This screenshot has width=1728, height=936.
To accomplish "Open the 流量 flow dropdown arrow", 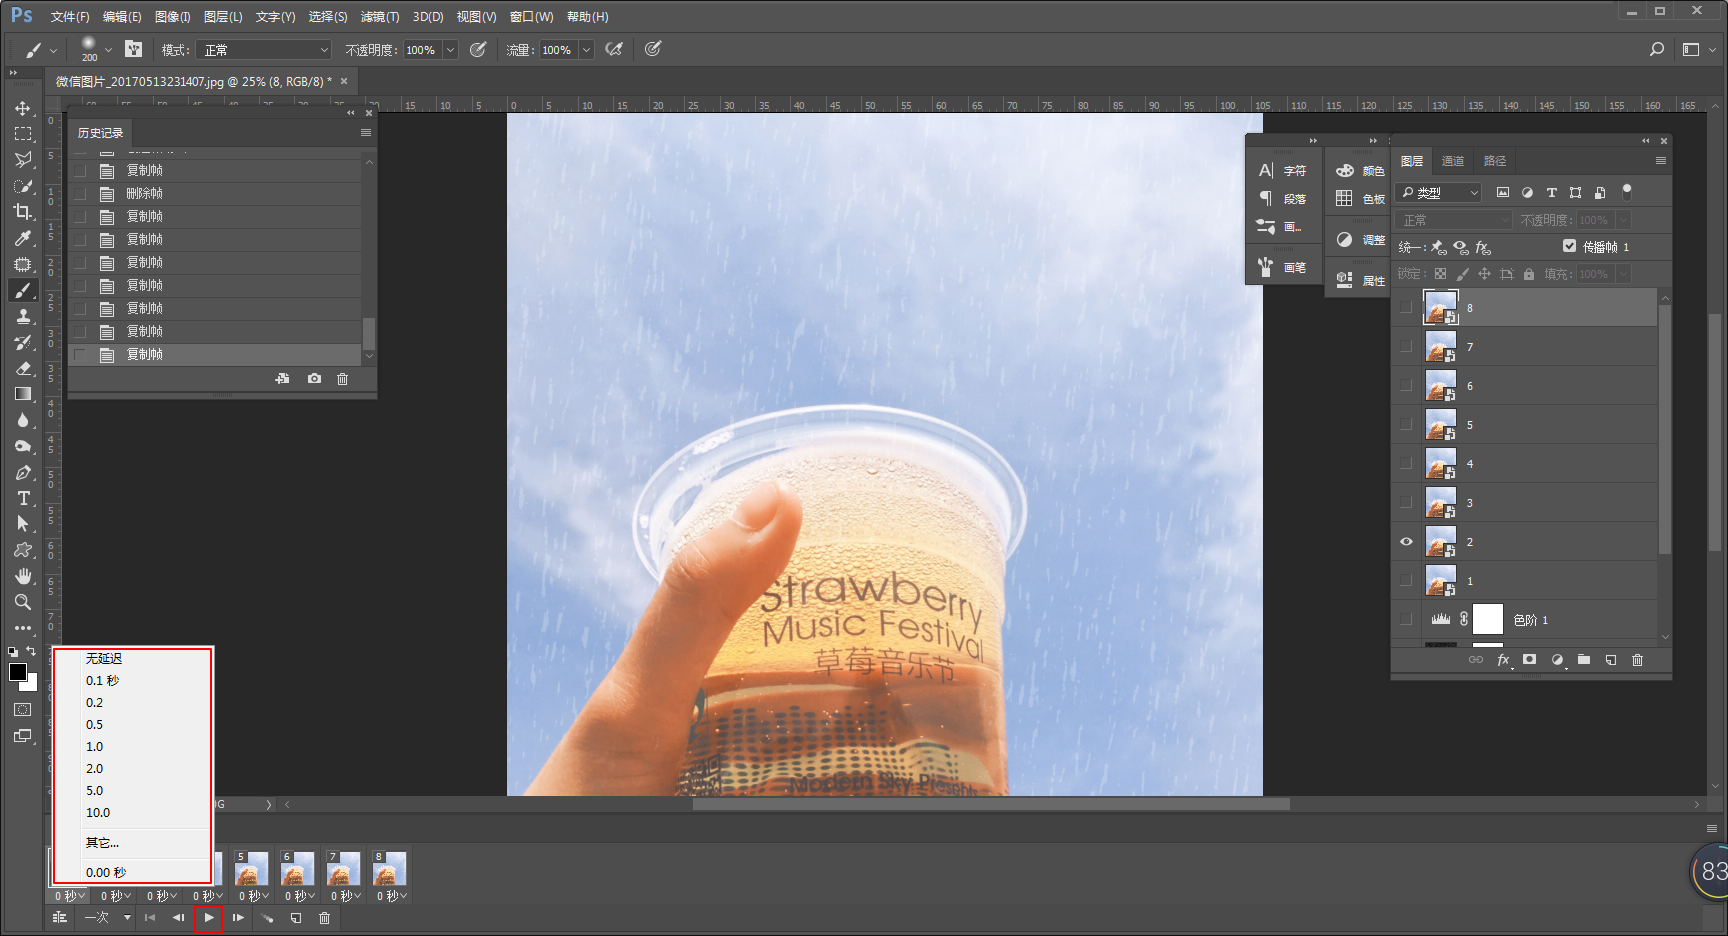I will point(586,50).
